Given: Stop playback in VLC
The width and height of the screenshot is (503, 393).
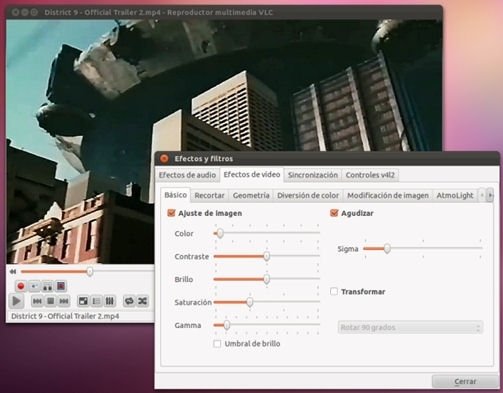Looking at the screenshot, I should pyautogui.click(x=50, y=301).
